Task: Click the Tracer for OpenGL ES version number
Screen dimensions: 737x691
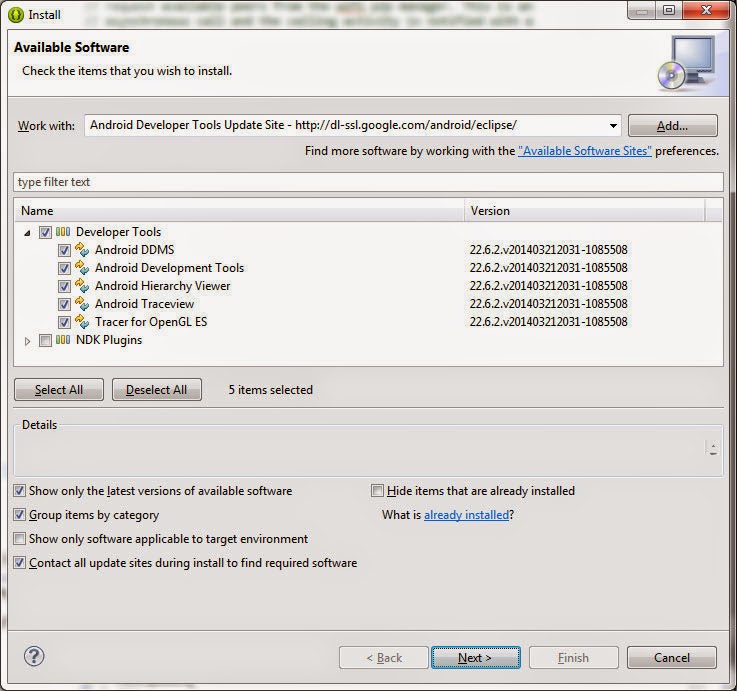Action: tap(549, 322)
